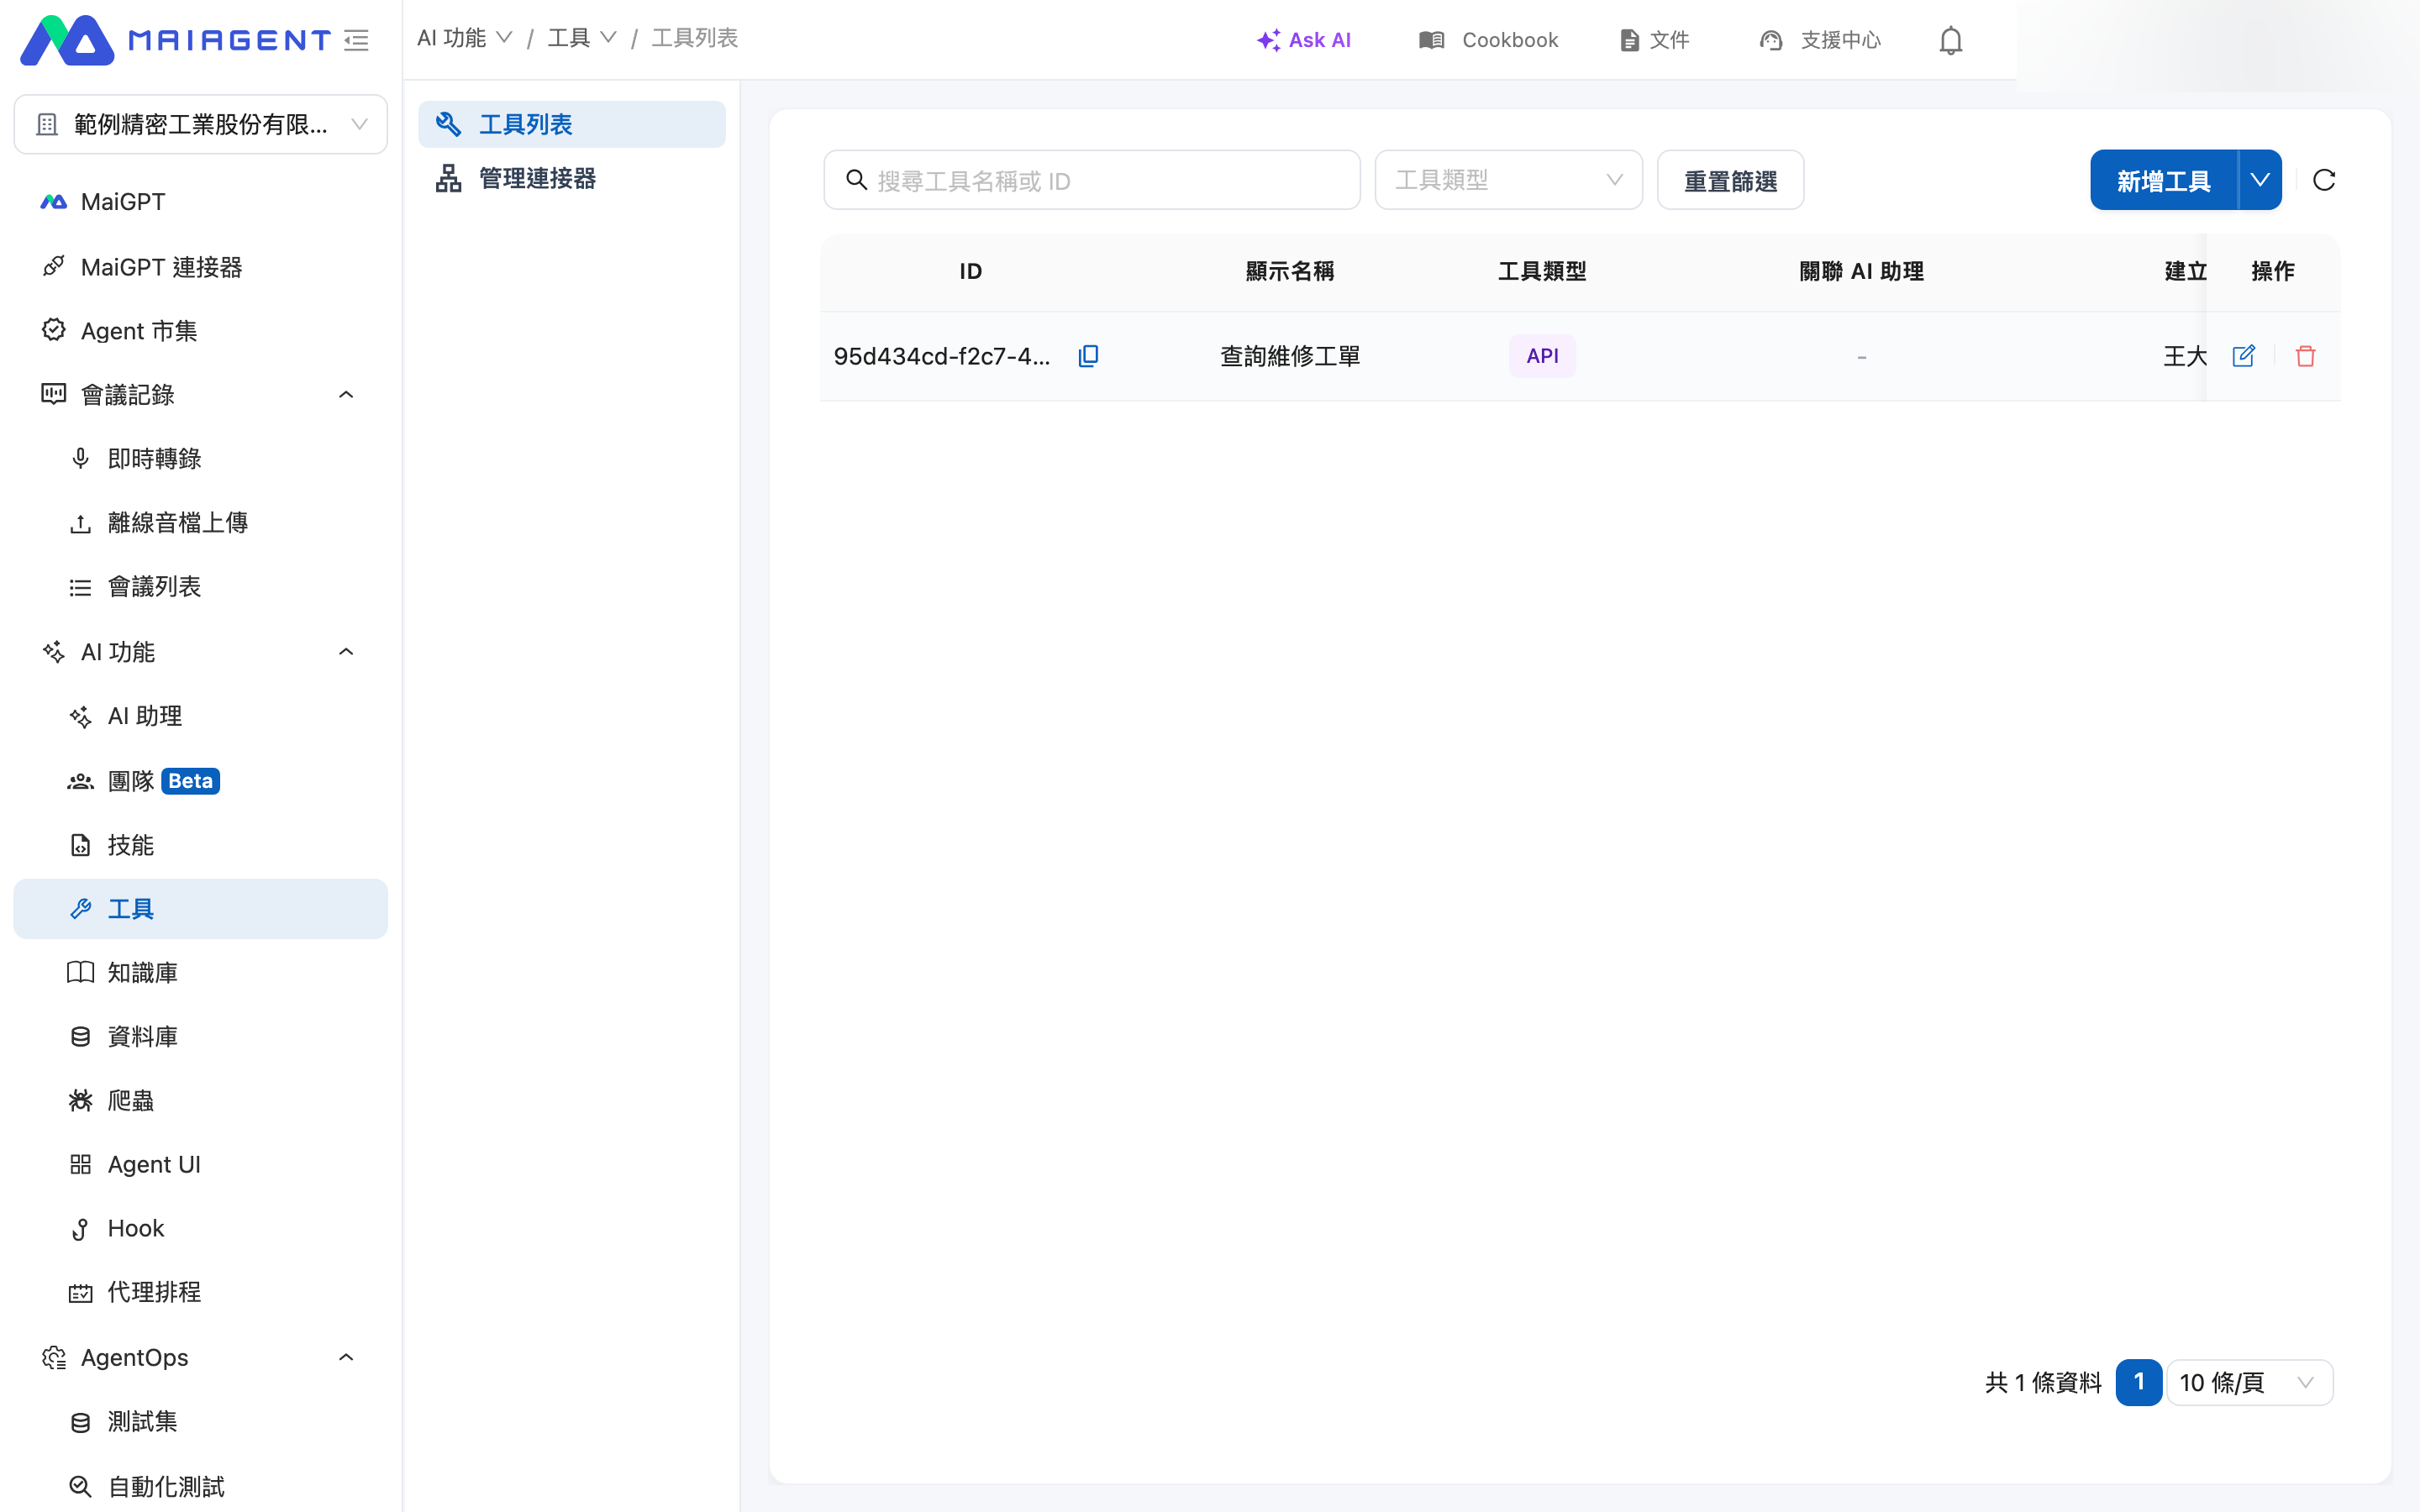Expand the 新增工具 dropdown arrow
Viewport: 2420px width, 1512px height.
[2260, 180]
